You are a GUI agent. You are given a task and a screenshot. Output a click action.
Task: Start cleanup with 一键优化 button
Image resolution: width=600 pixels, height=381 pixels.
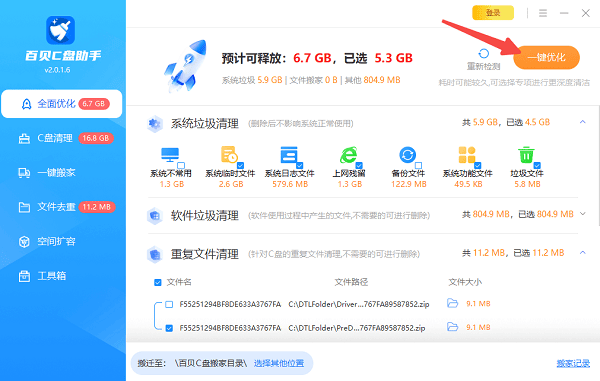[546, 57]
